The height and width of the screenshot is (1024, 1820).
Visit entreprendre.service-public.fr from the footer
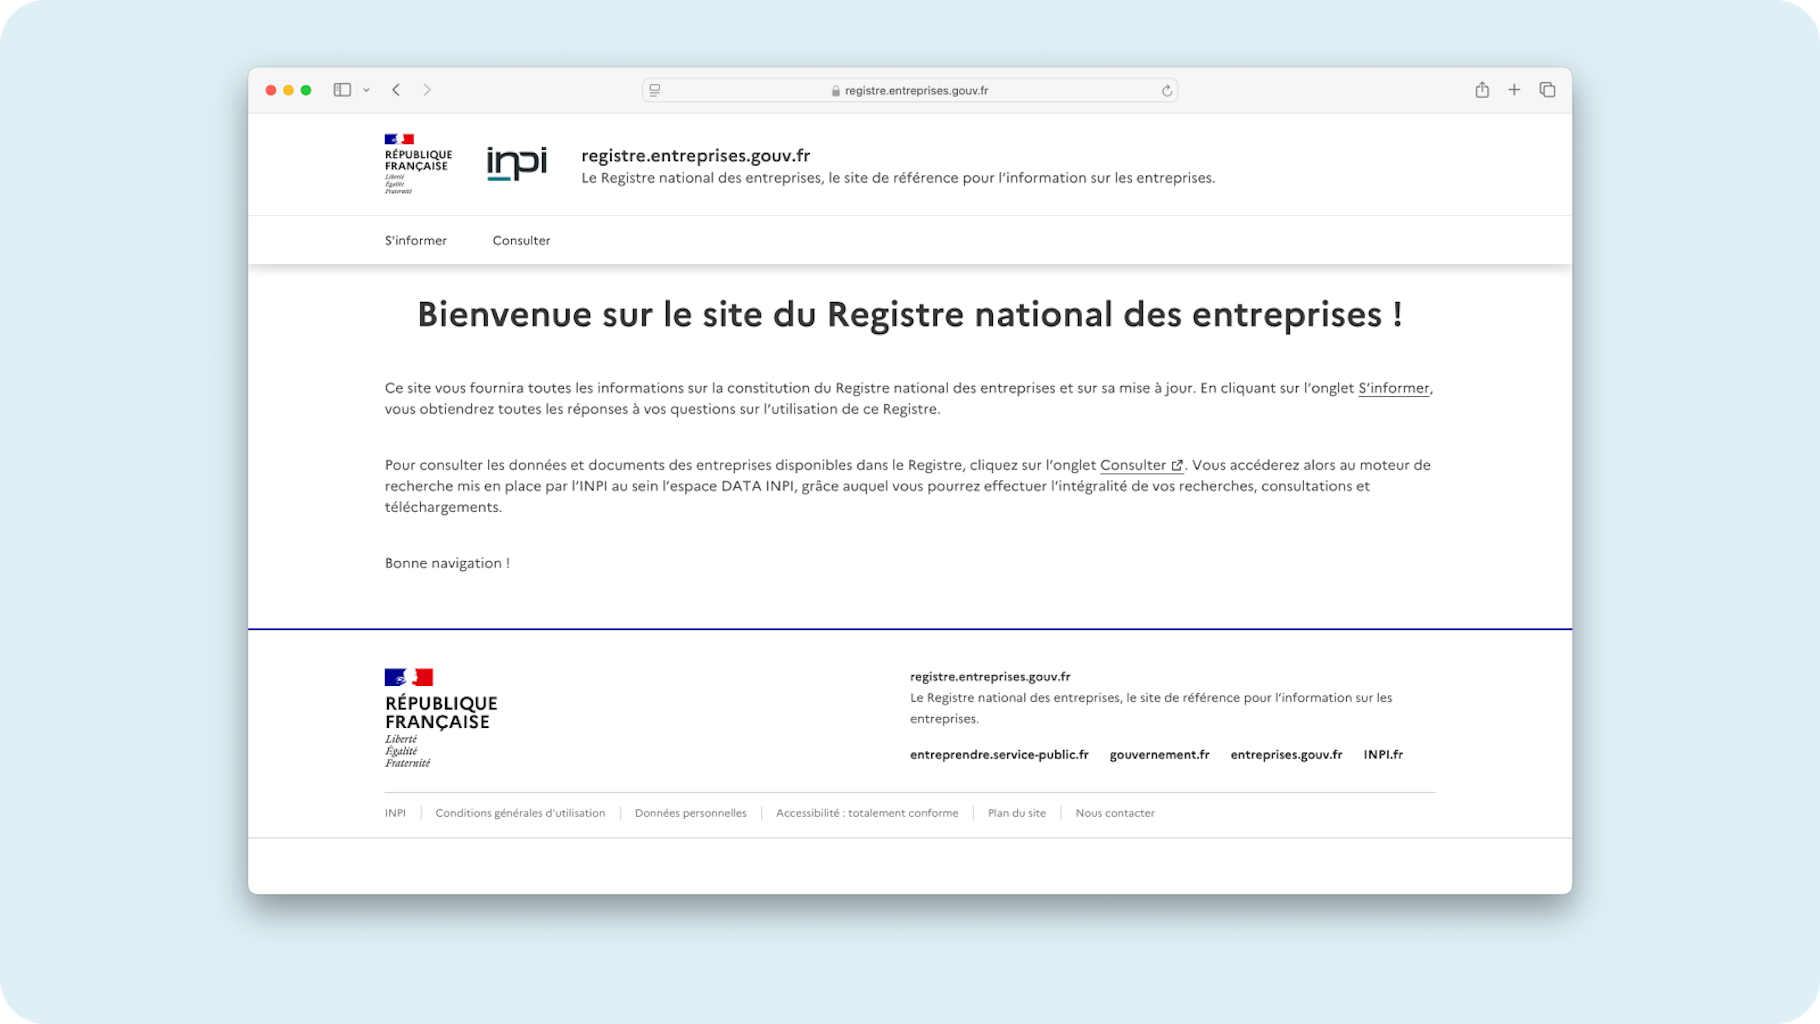[x=999, y=755]
